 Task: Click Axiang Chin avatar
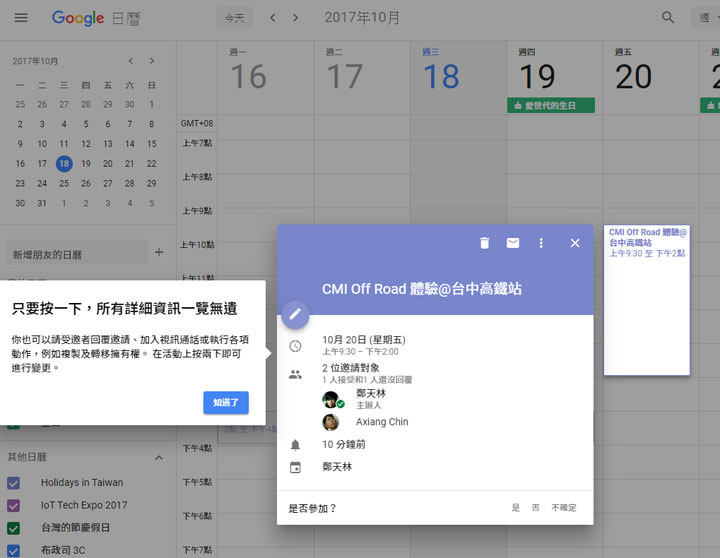[x=331, y=422]
